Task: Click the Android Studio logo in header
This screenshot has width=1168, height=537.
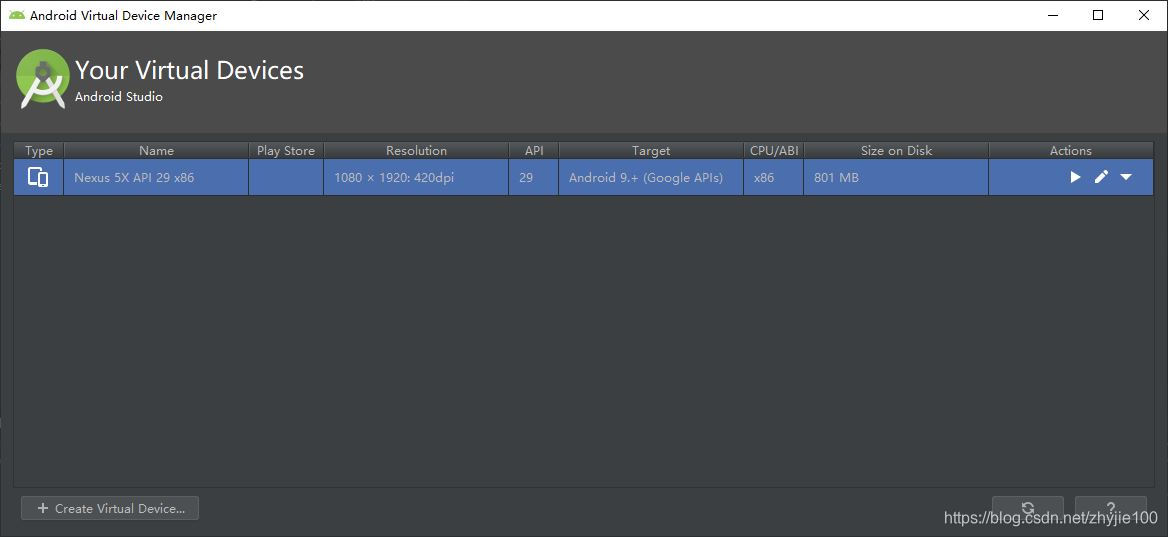Action: pyautogui.click(x=42, y=79)
